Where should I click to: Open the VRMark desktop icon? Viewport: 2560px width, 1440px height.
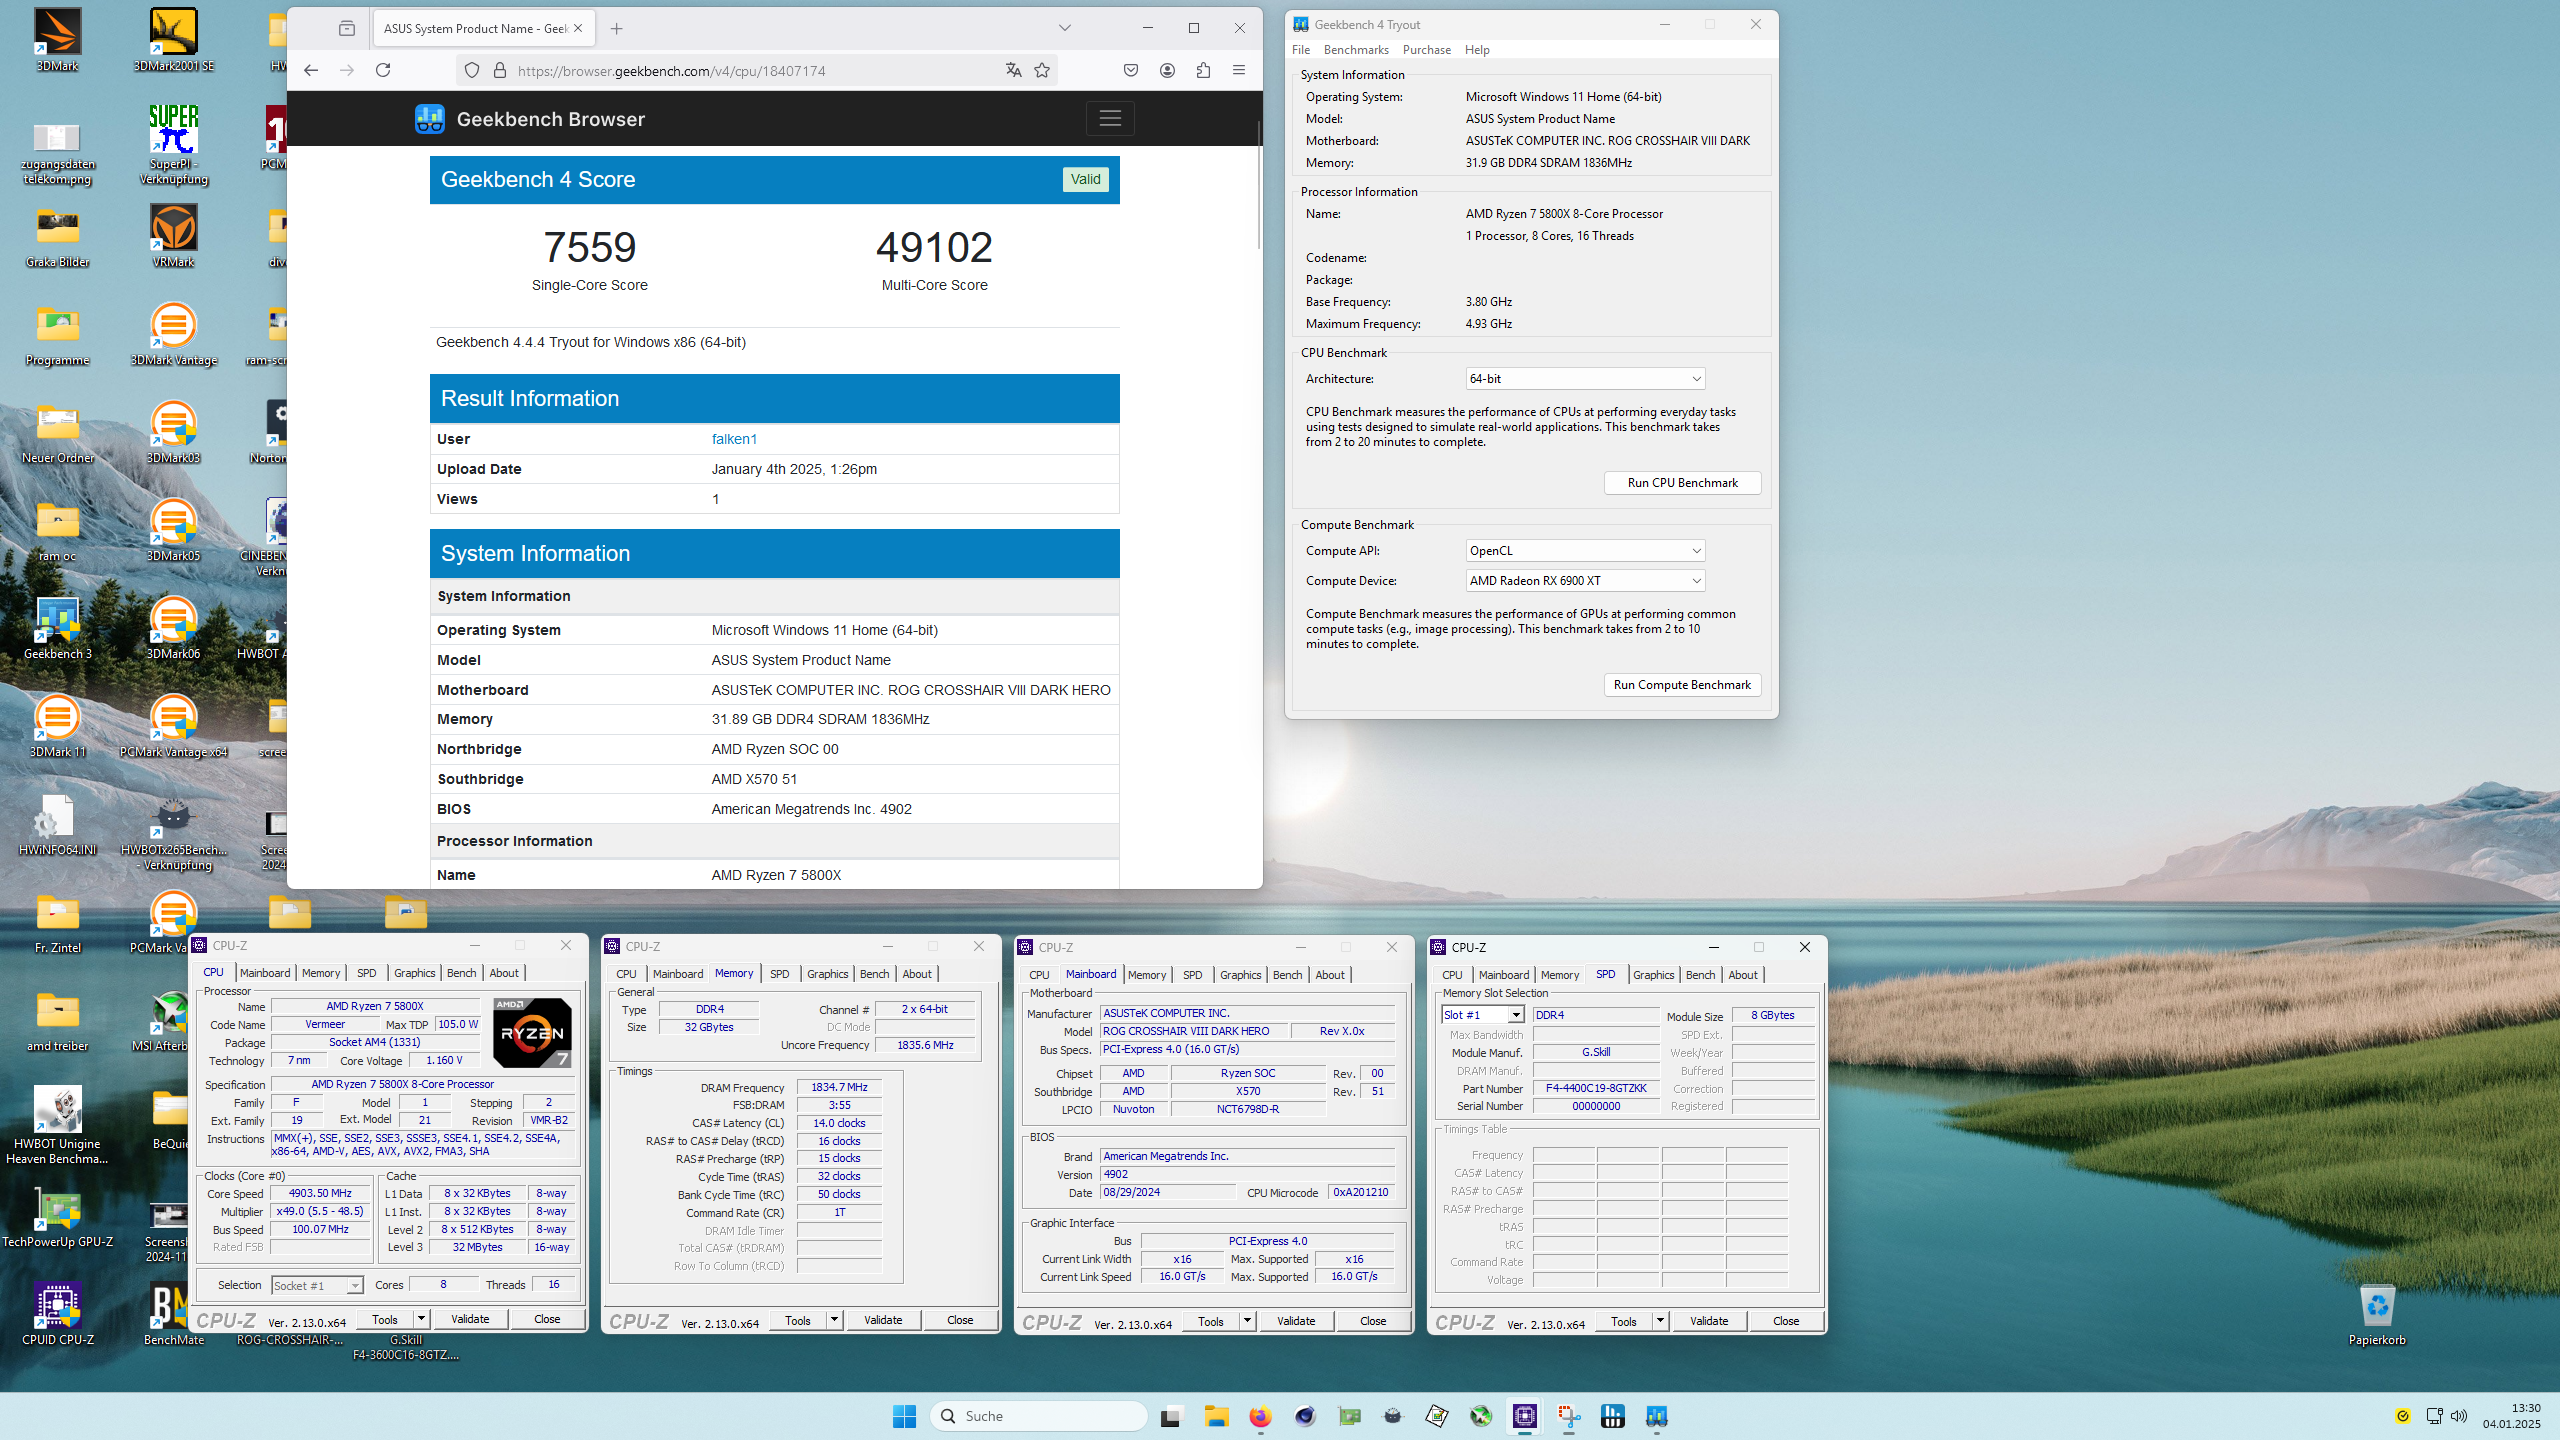[173, 236]
